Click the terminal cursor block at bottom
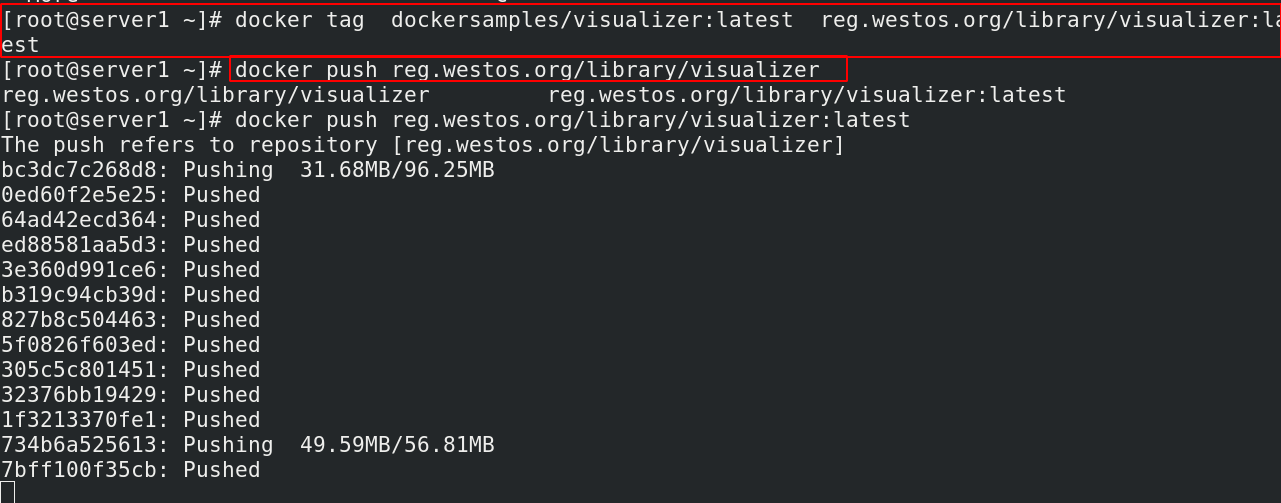The height and width of the screenshot is (503, 1281). [8, 492]
